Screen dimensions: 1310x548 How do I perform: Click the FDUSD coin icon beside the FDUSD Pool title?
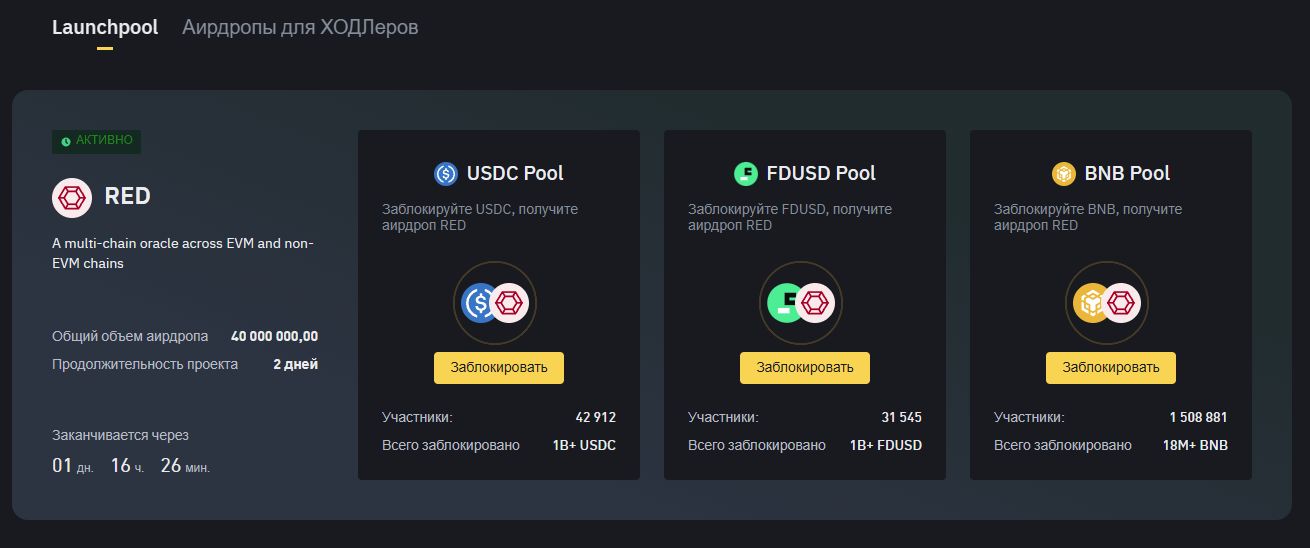[x=746, y=174]
